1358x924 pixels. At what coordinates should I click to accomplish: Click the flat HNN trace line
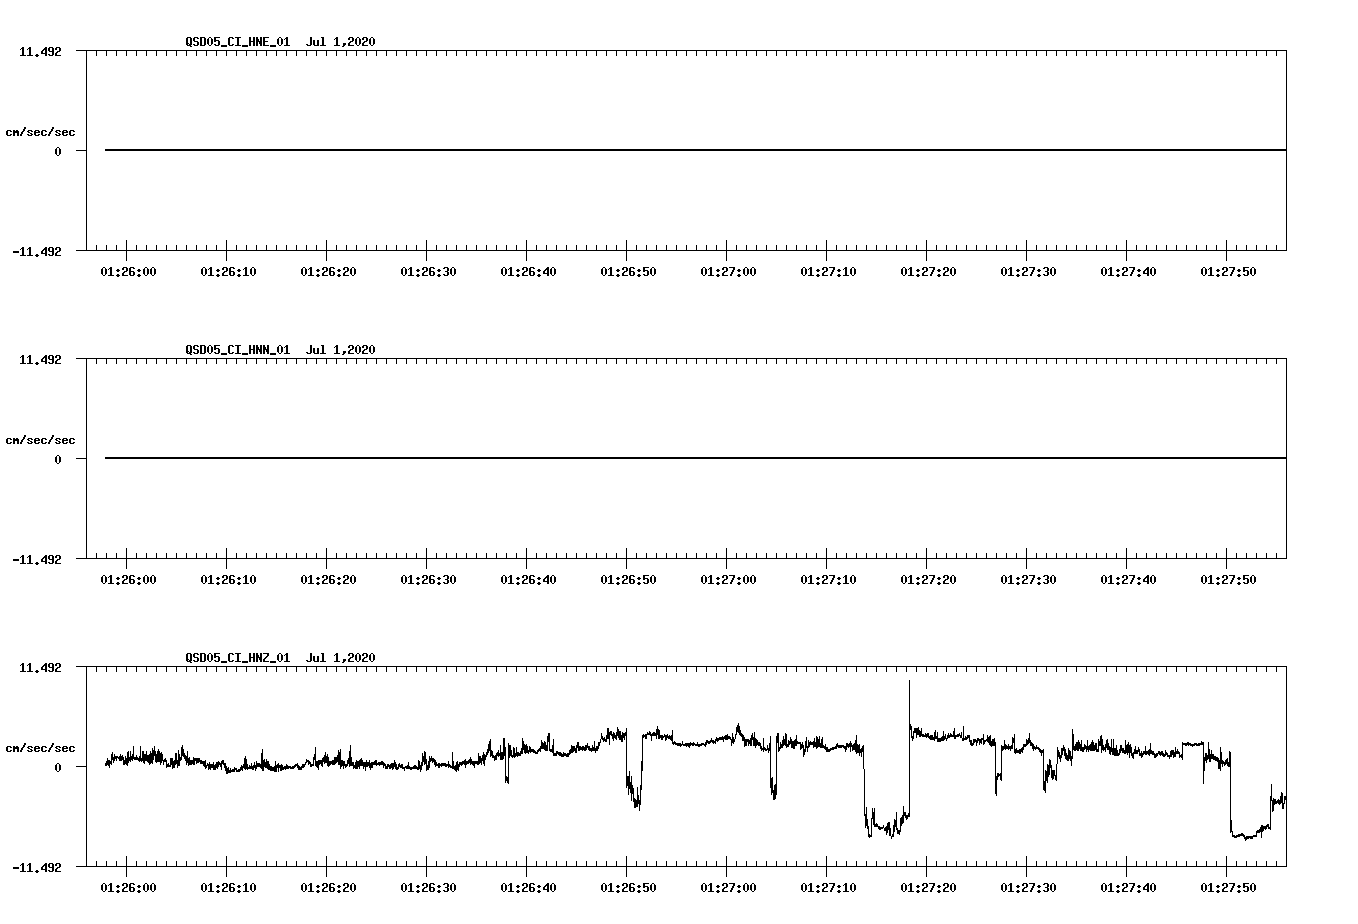pyautogui.click(x=695, y=458)
